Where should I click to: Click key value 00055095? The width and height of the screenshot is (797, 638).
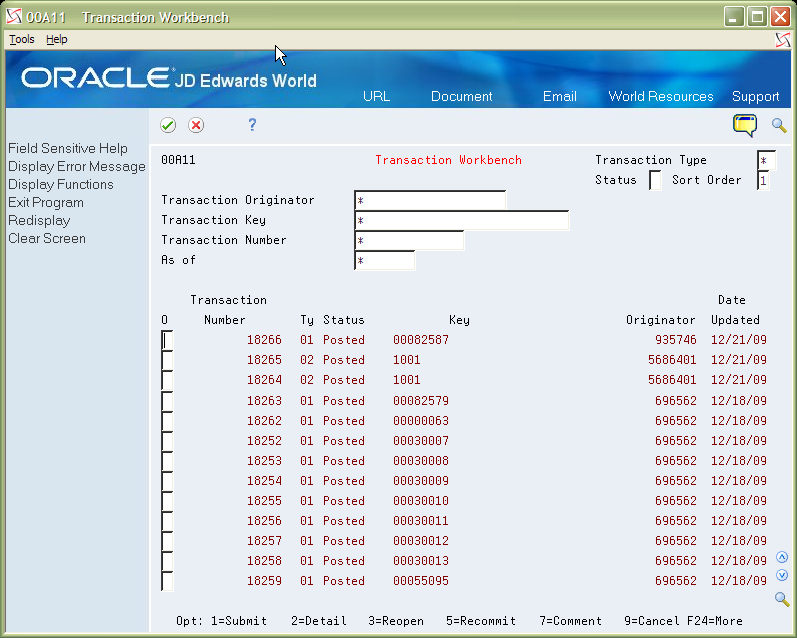tap(421, 581)
